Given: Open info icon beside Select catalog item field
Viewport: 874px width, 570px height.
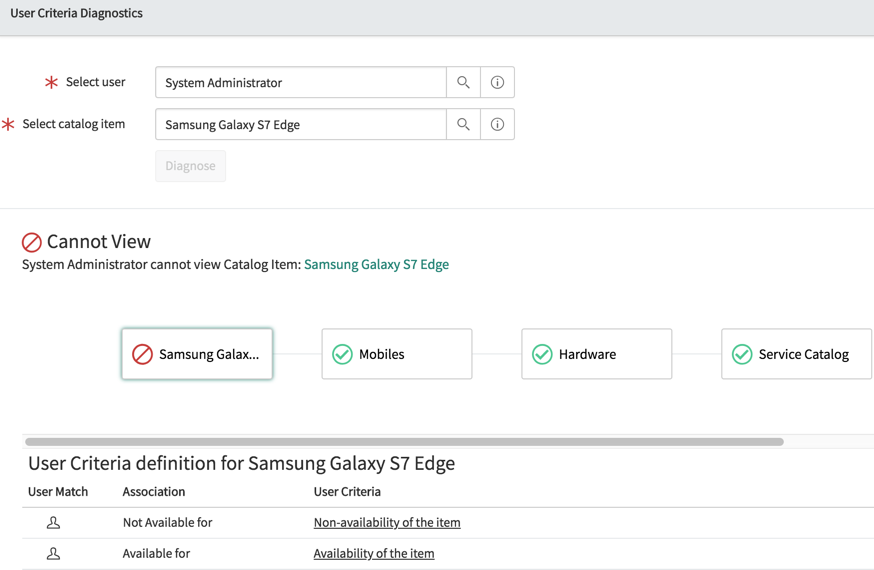Looking at the screenshot, I should 497,124.
